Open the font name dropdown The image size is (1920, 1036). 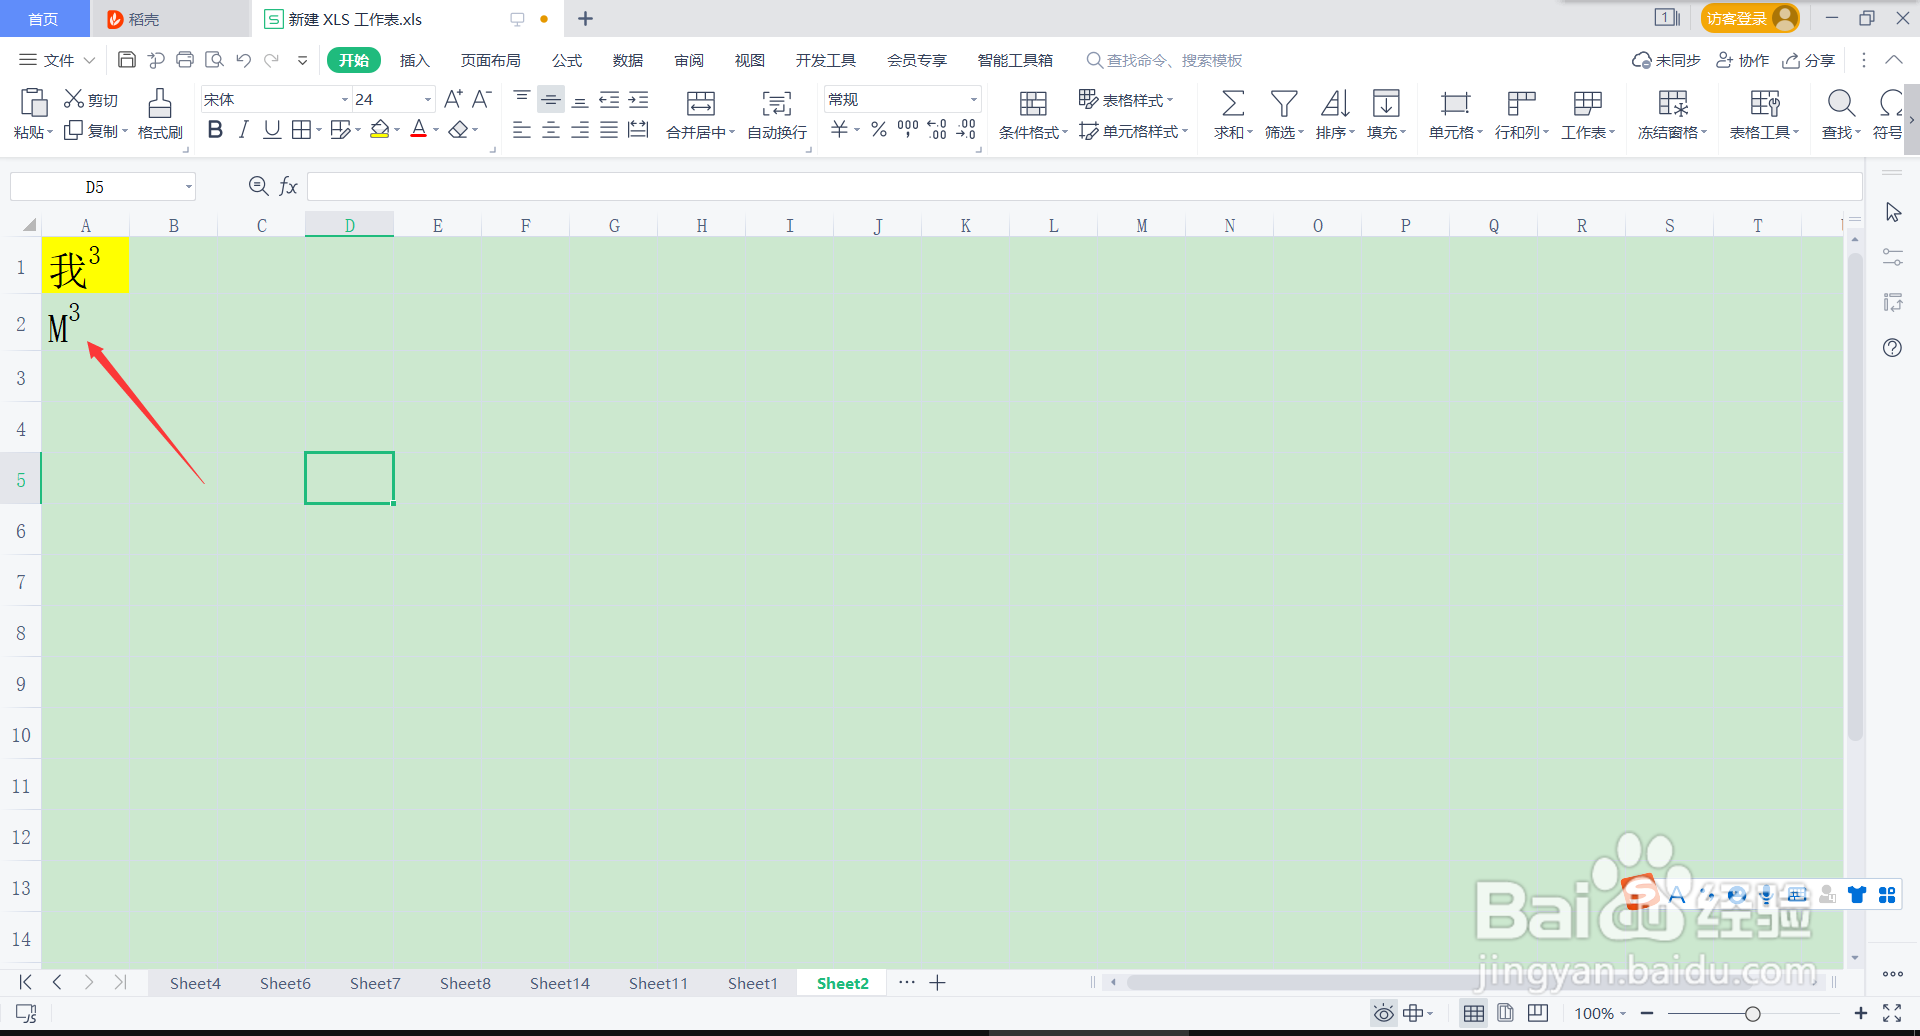345,100
